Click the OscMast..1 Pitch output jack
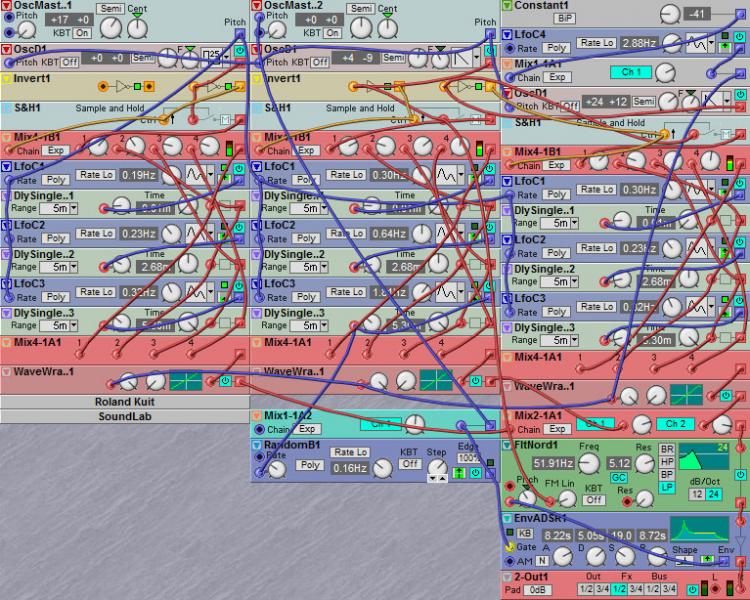This screenshot has height=600, width=750. (240, 33)
